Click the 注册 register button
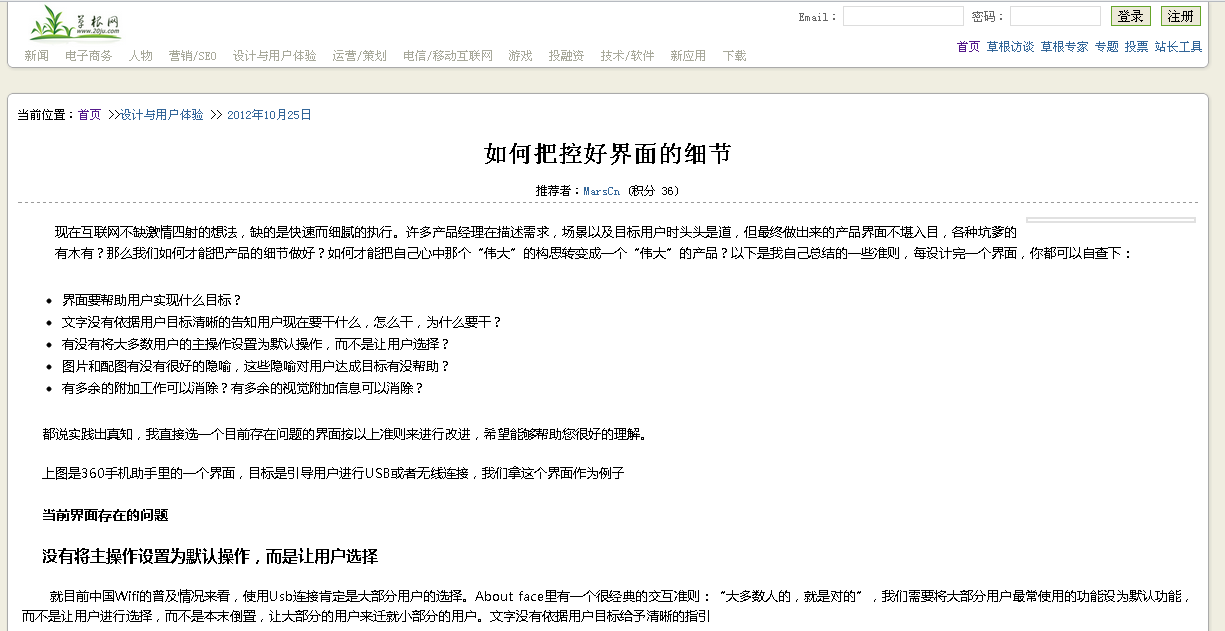Image resolution: width=1225 pixels, height=631 pixels. tap(1180, 15)
